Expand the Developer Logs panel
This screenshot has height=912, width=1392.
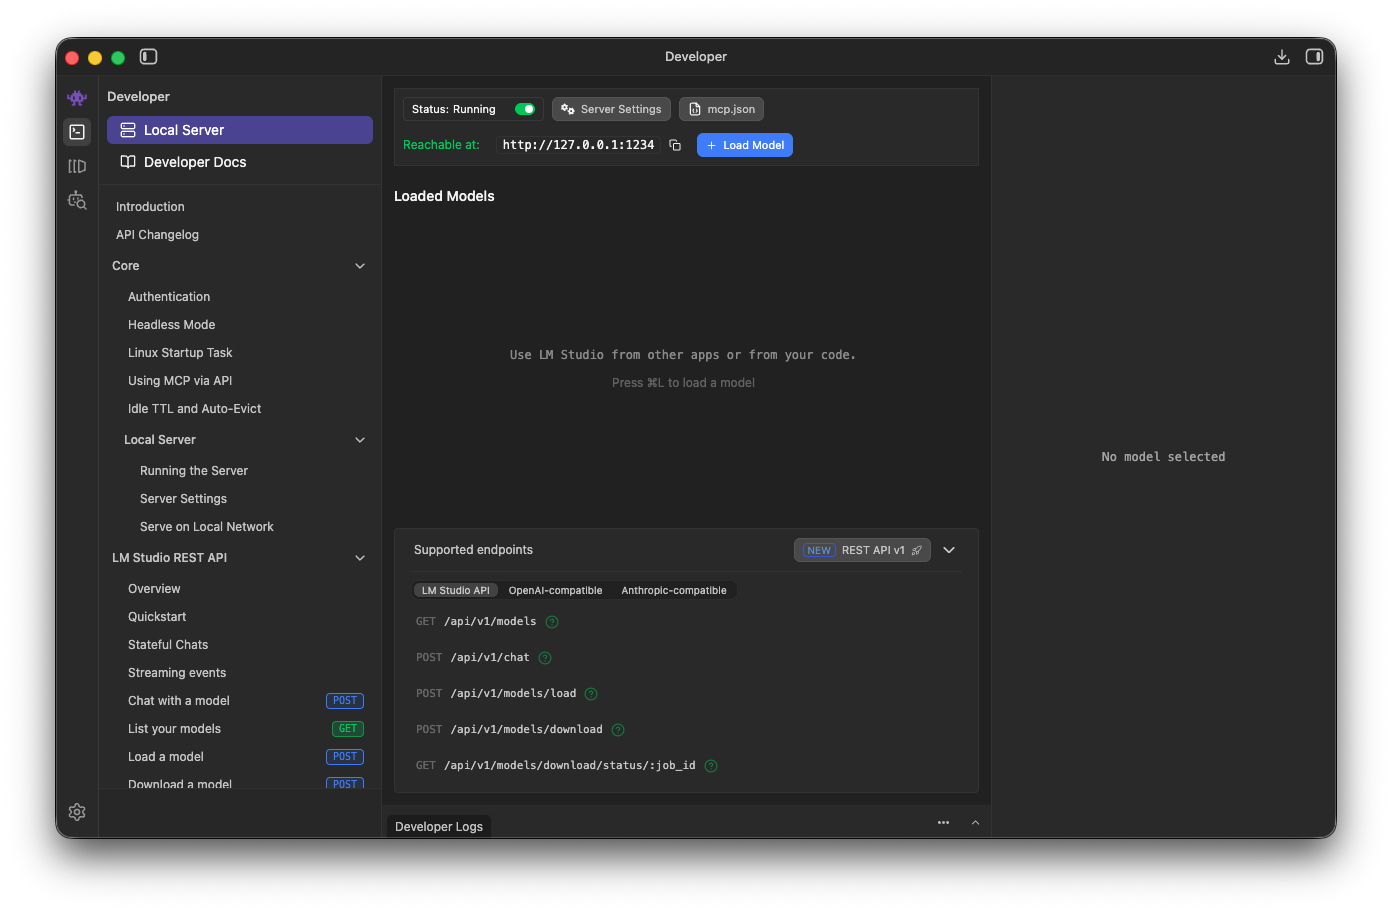(975, 822)
